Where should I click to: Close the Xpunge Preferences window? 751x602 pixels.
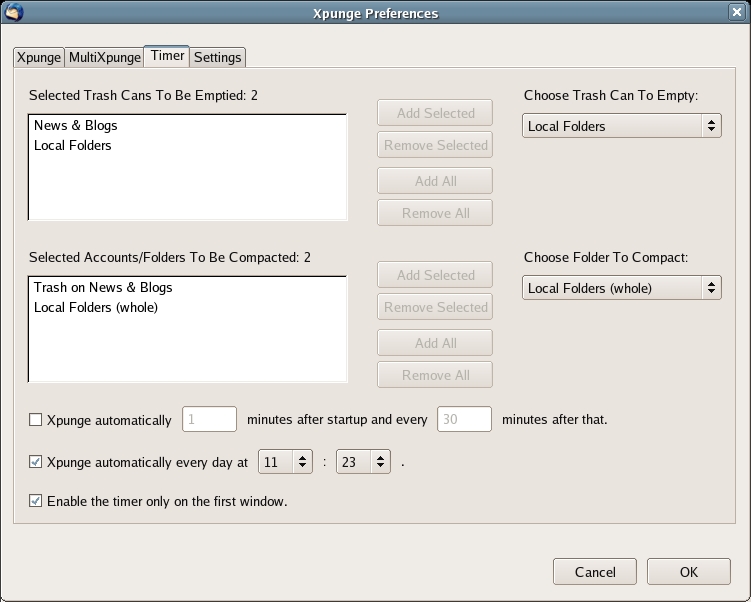pyautogui.click(x=737, y=12)
